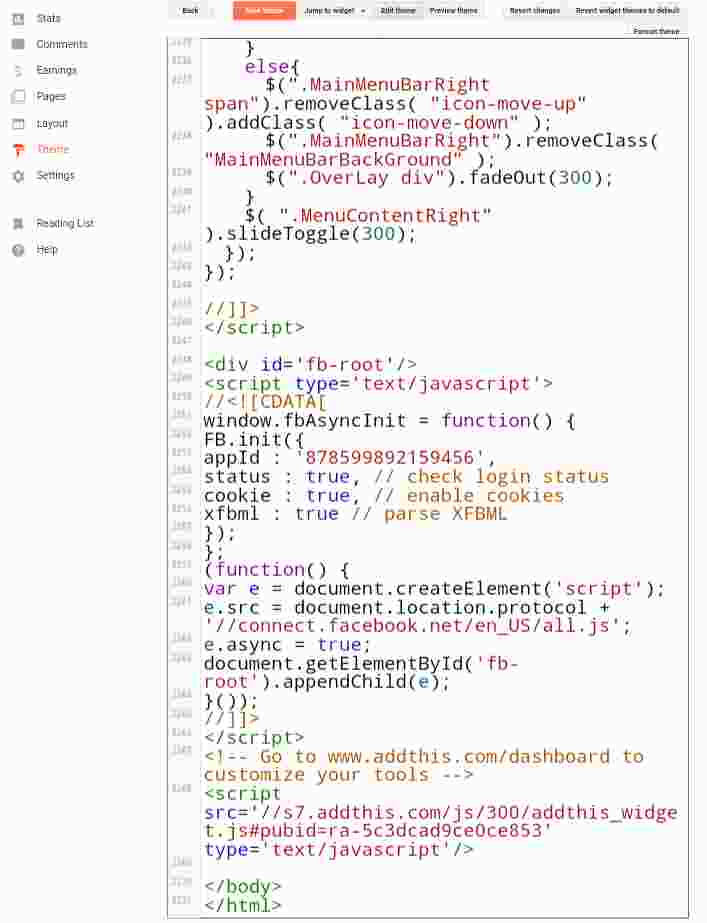
Task: Select the orange Theme paint-roller icon
Action: (18, 150)
